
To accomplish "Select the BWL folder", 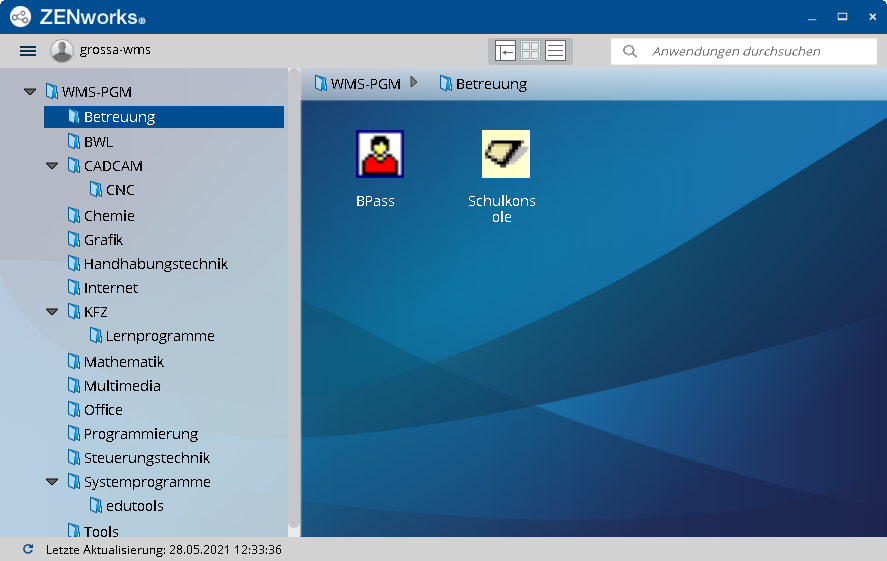I will click(91, 141).
